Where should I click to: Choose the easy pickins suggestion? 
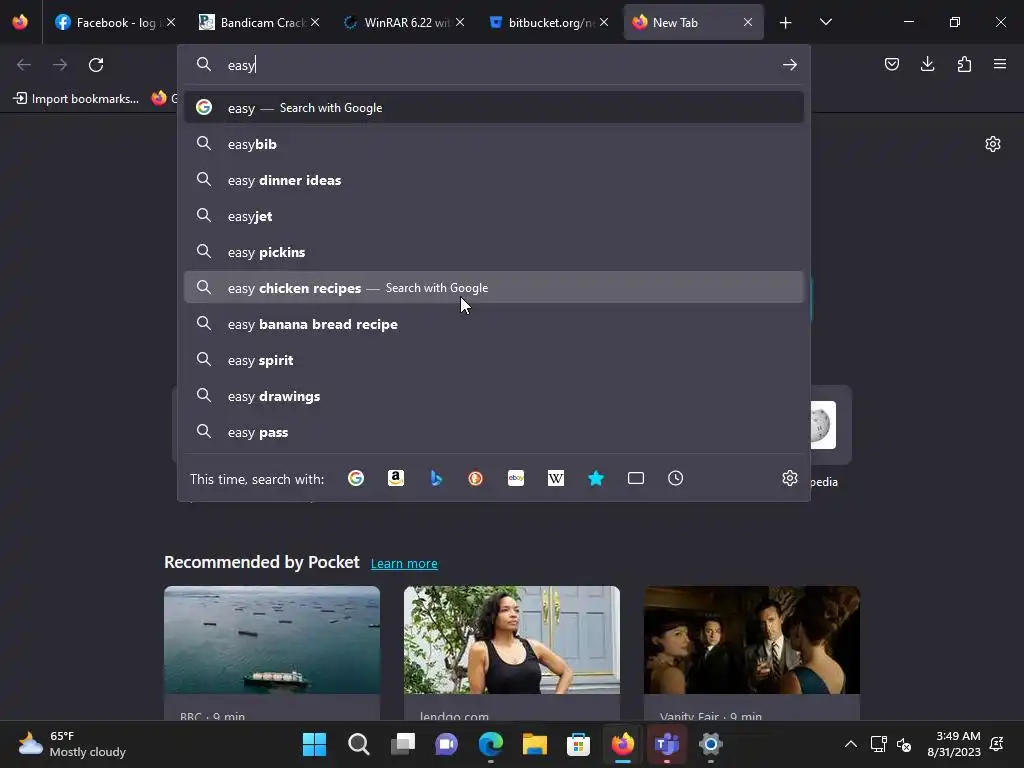(x=494, y=251)
